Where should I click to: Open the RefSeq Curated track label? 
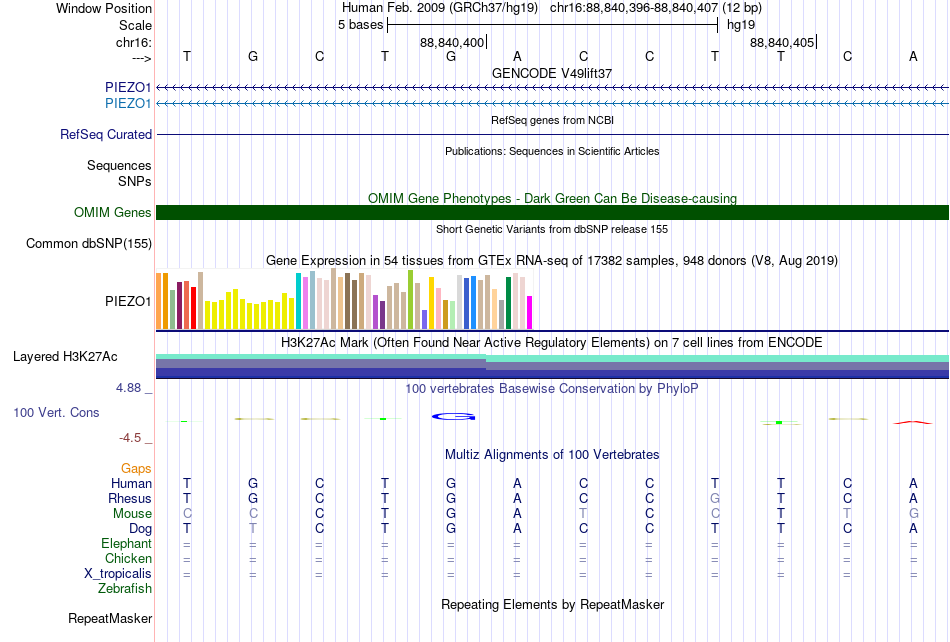point(106,134)
